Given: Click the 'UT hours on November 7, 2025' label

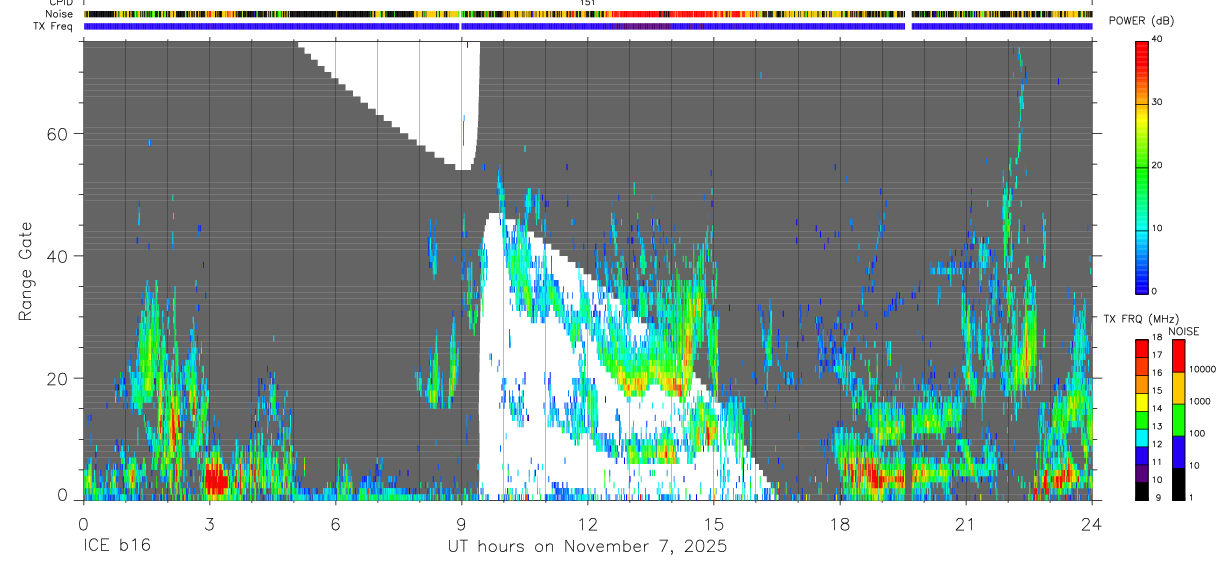Looking at the screenshot, I should click(x=587, y=547).
